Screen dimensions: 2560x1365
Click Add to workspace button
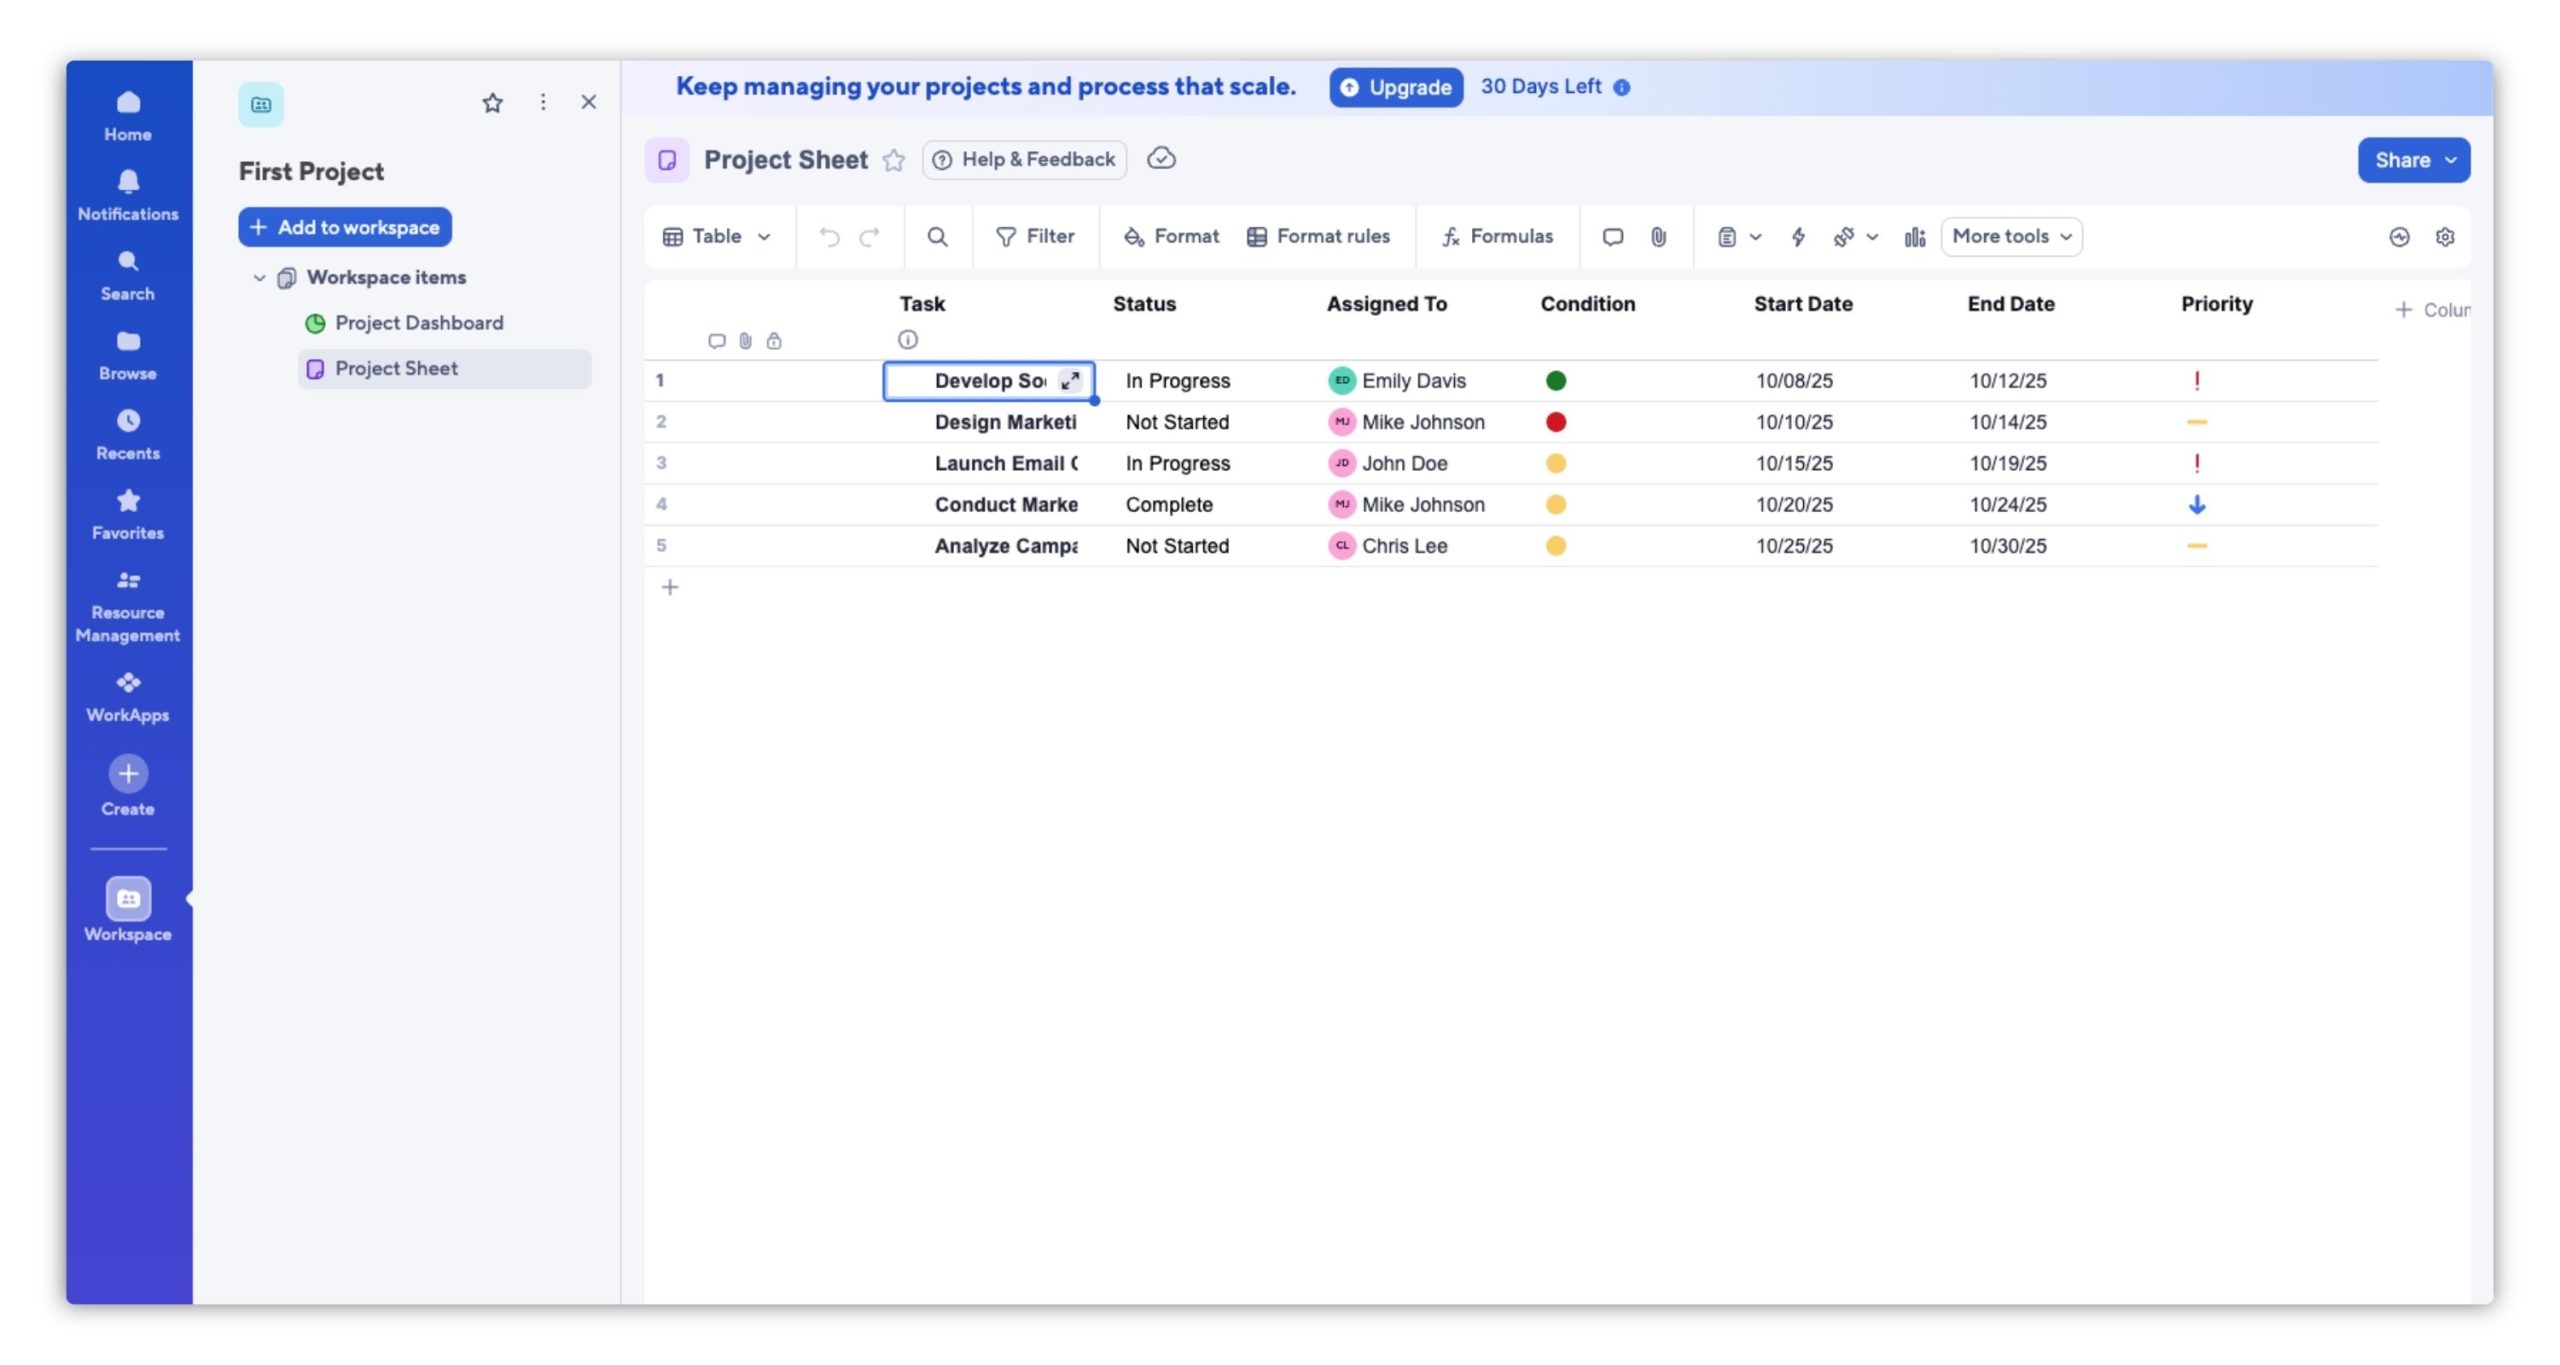(345, 227)
